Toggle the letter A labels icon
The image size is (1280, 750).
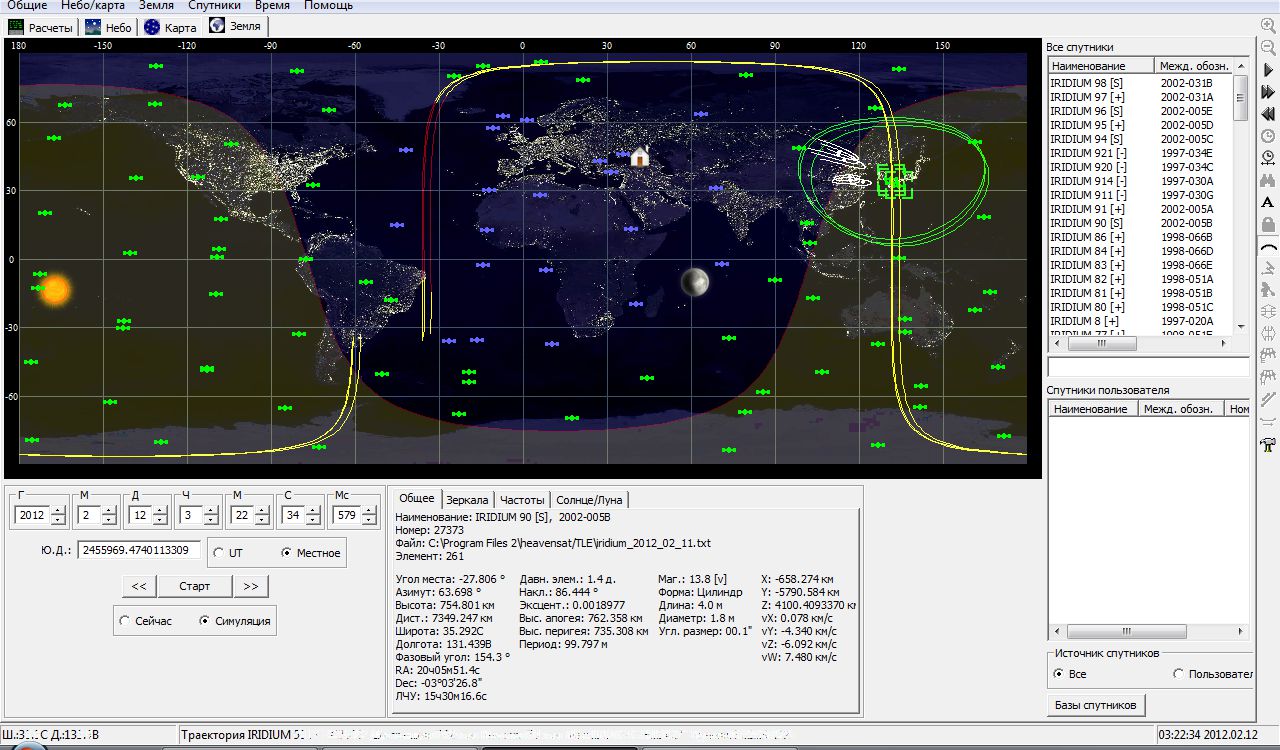coord(1268,202)
